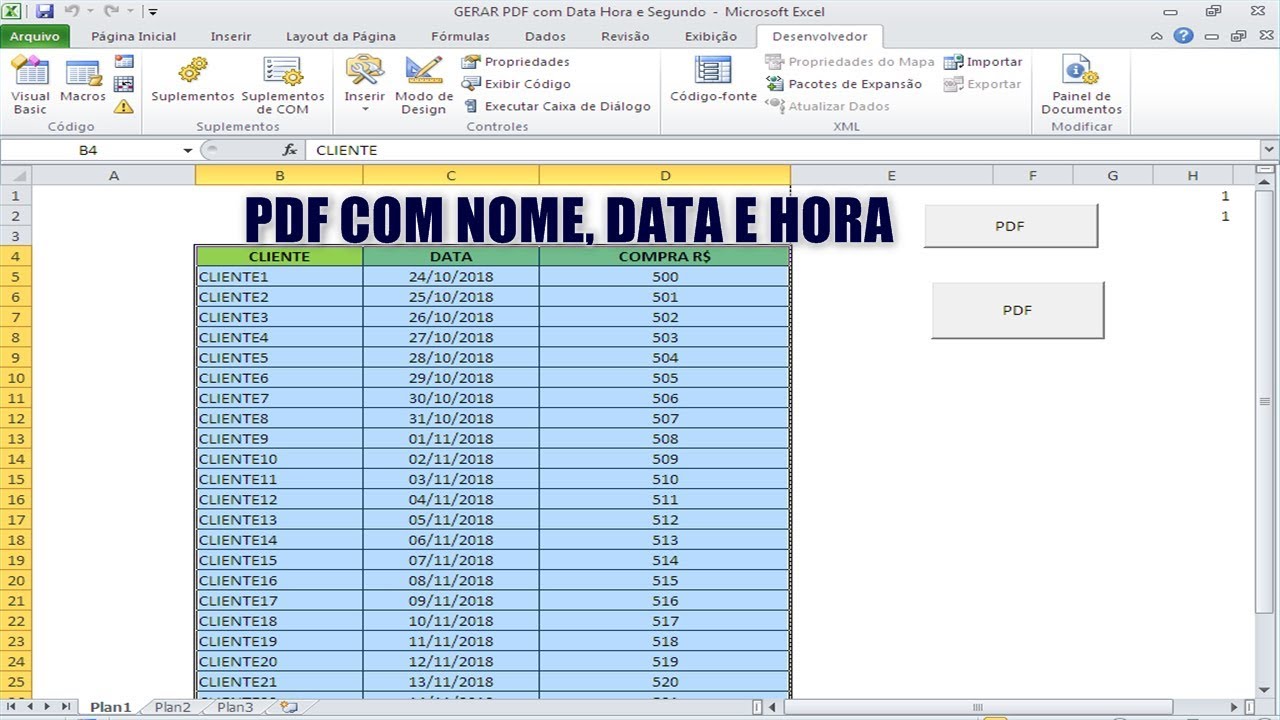Click the upper PDF button
The width and height of the screenshot is (1280, 720).
(x=1010, y=226)
